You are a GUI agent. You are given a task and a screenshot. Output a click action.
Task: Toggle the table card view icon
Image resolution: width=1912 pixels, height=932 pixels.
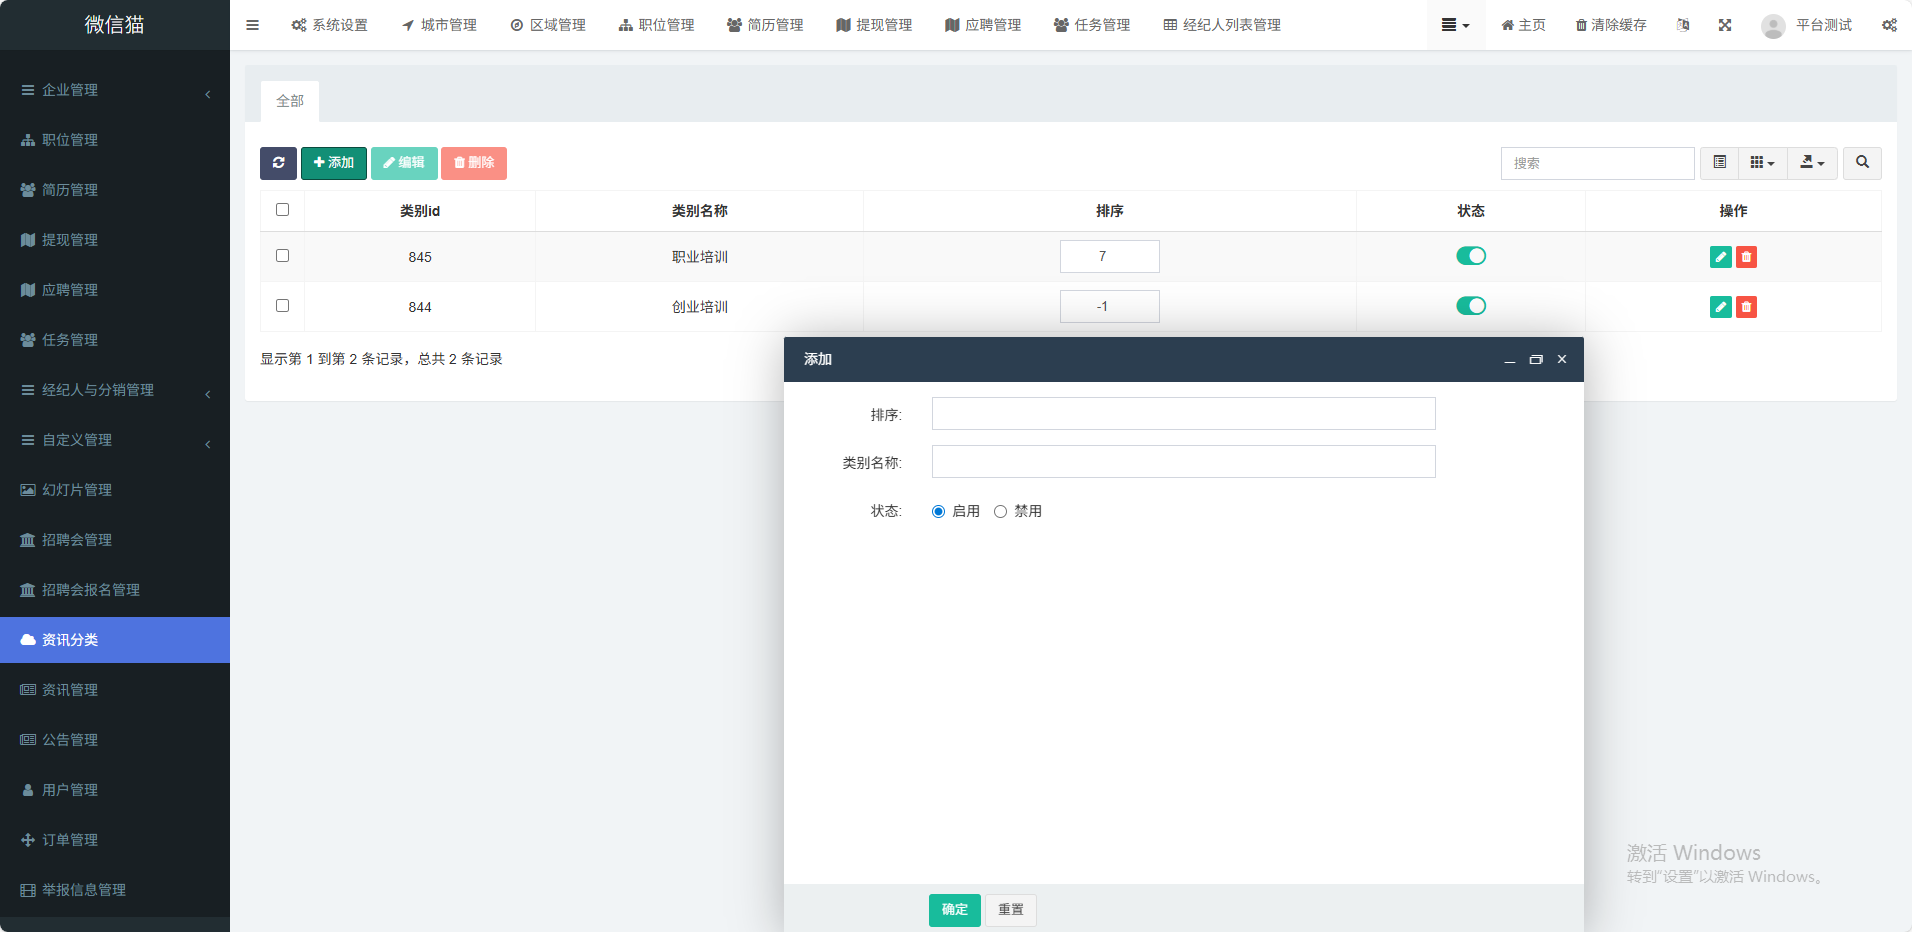point(1719,163)
